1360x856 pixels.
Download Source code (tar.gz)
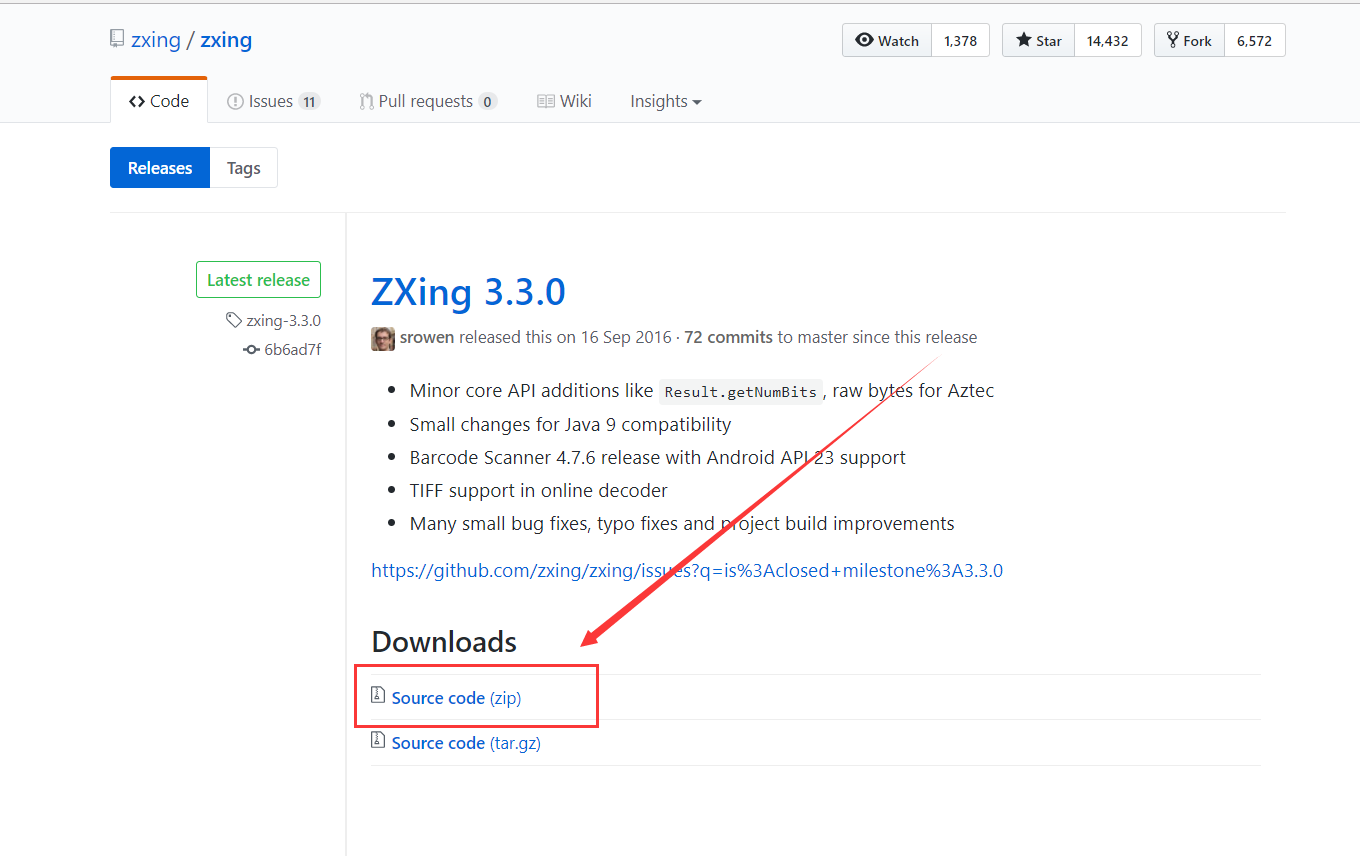coord(466,743)
